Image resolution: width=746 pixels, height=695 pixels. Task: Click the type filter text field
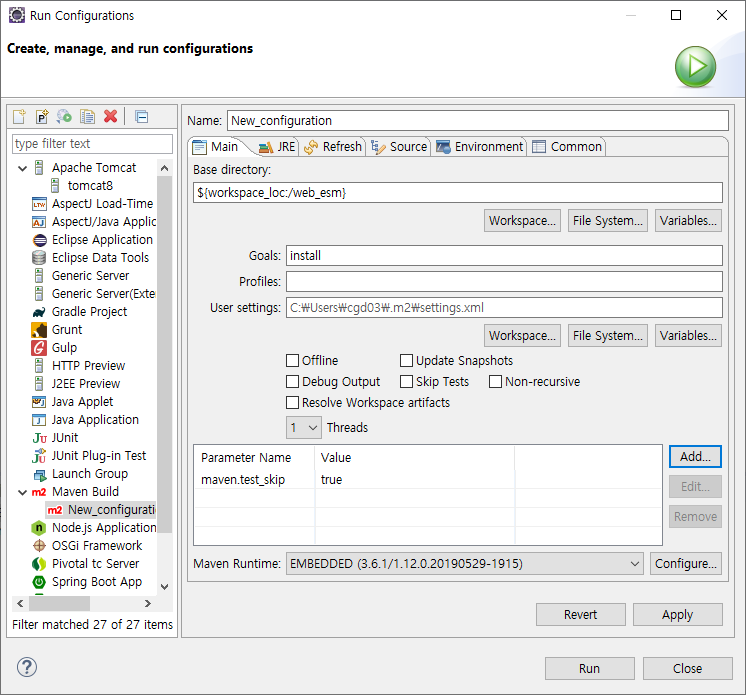(x=92, y=144)
